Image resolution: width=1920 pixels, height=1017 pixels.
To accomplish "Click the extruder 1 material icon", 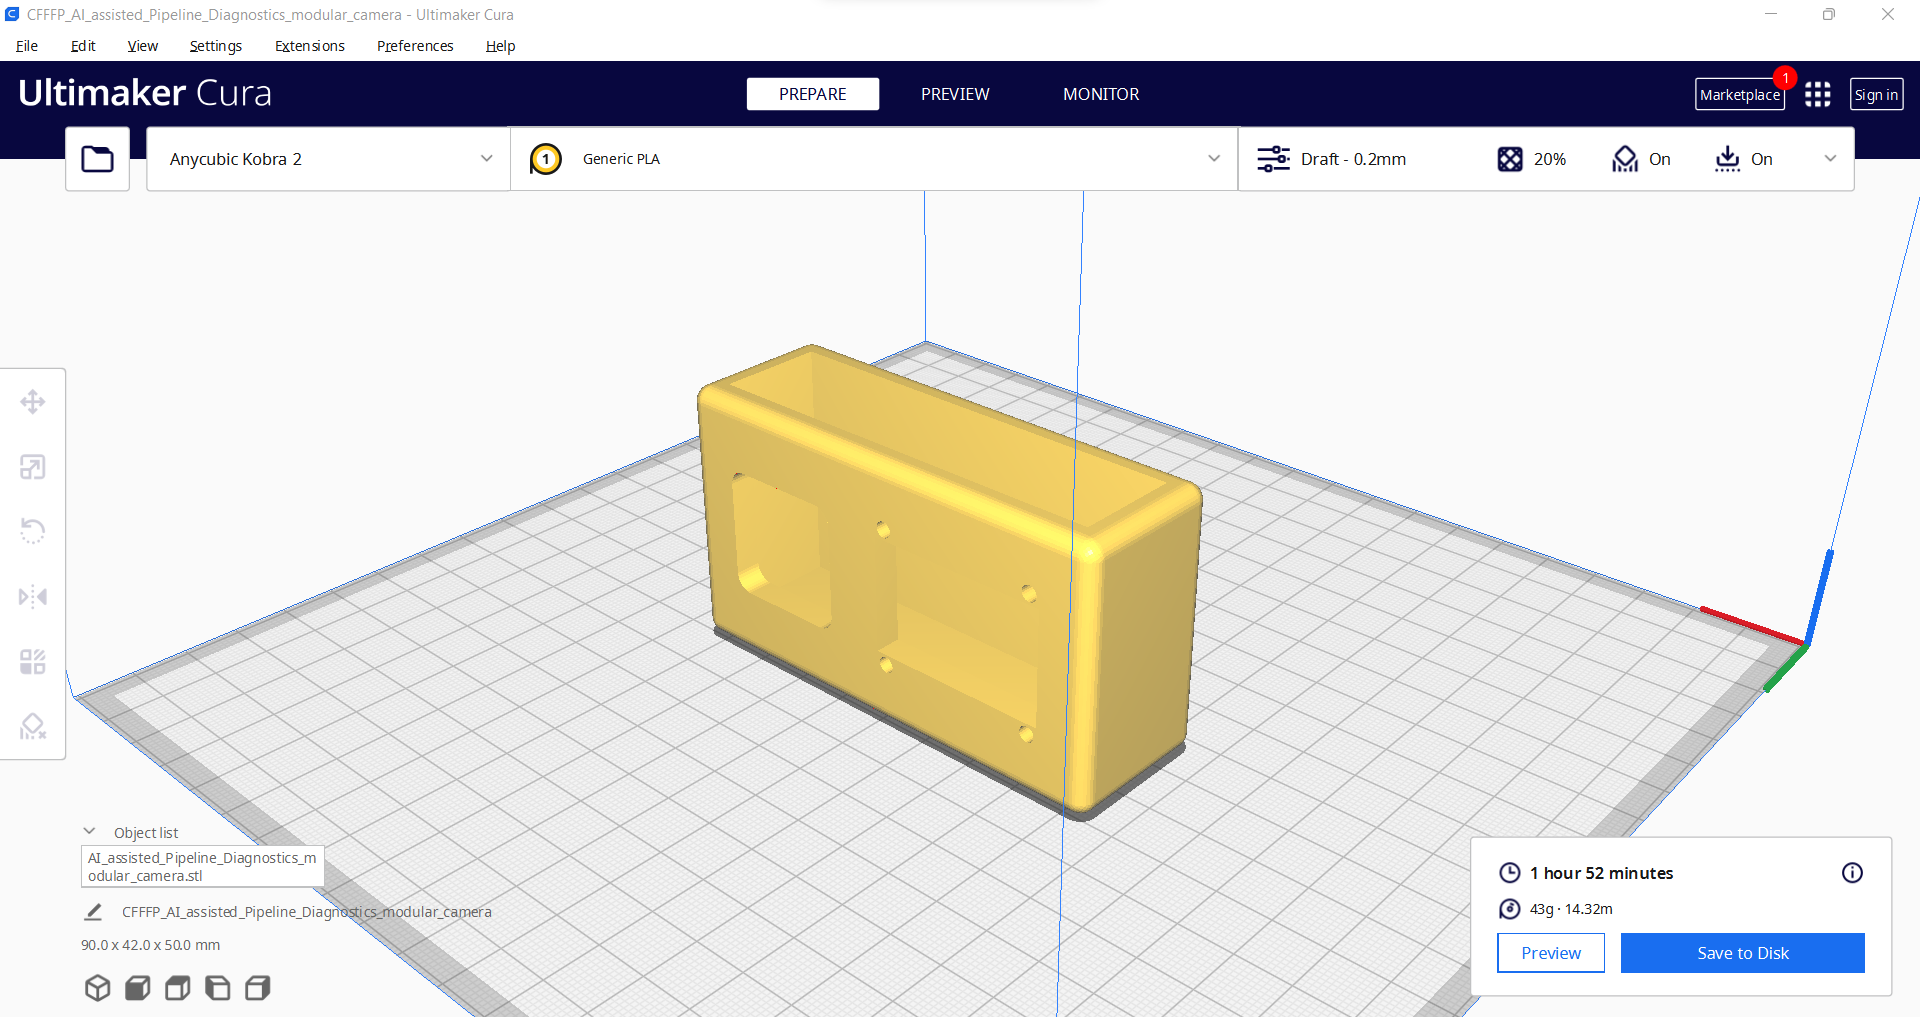I will [546, 159].
